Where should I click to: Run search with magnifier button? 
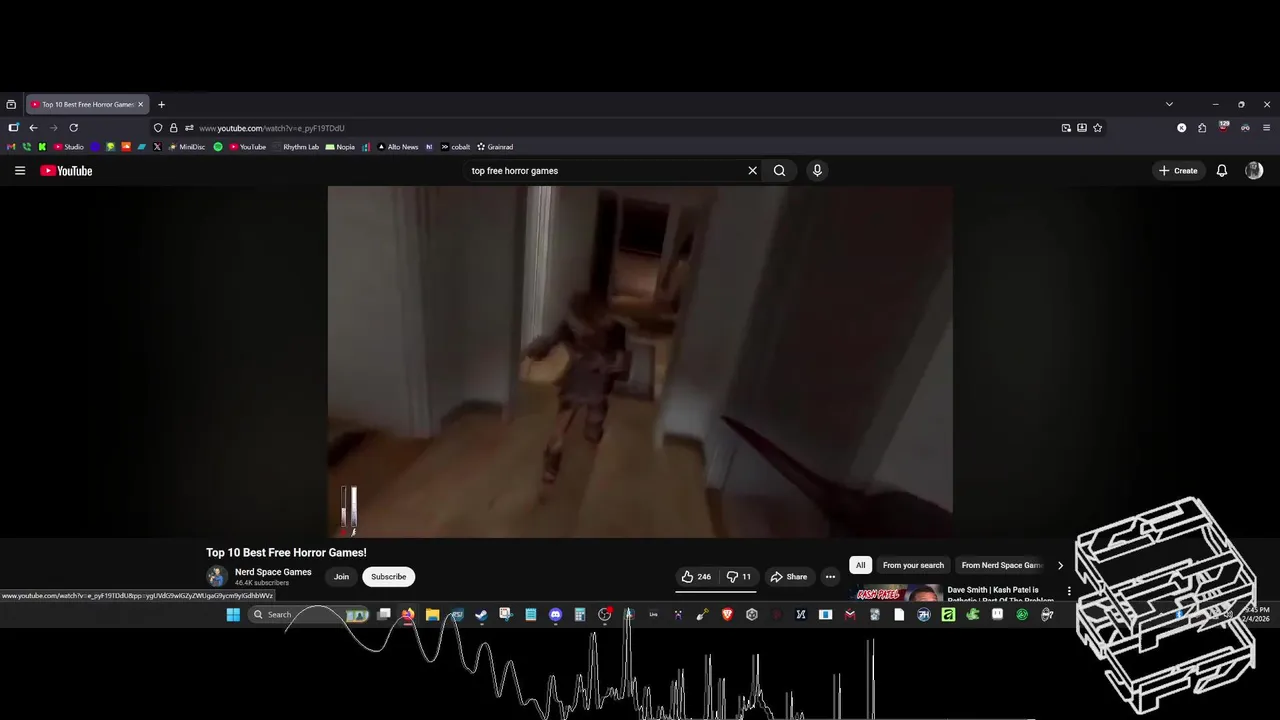[x=779, y=171]
